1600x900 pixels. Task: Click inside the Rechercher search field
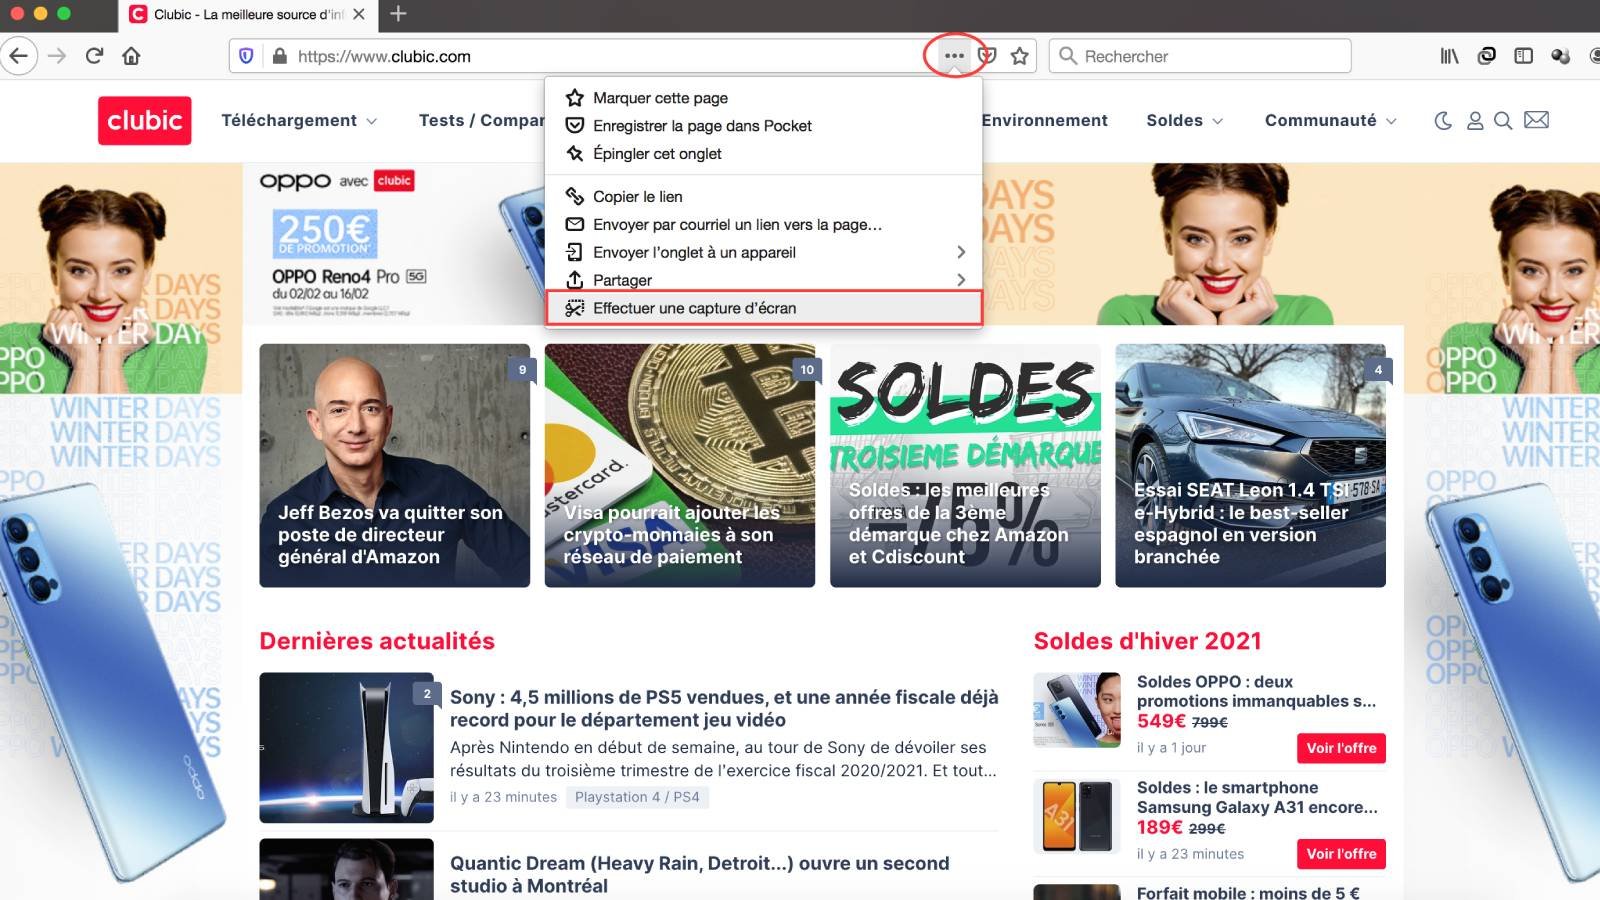click(x=1200, y=56)
